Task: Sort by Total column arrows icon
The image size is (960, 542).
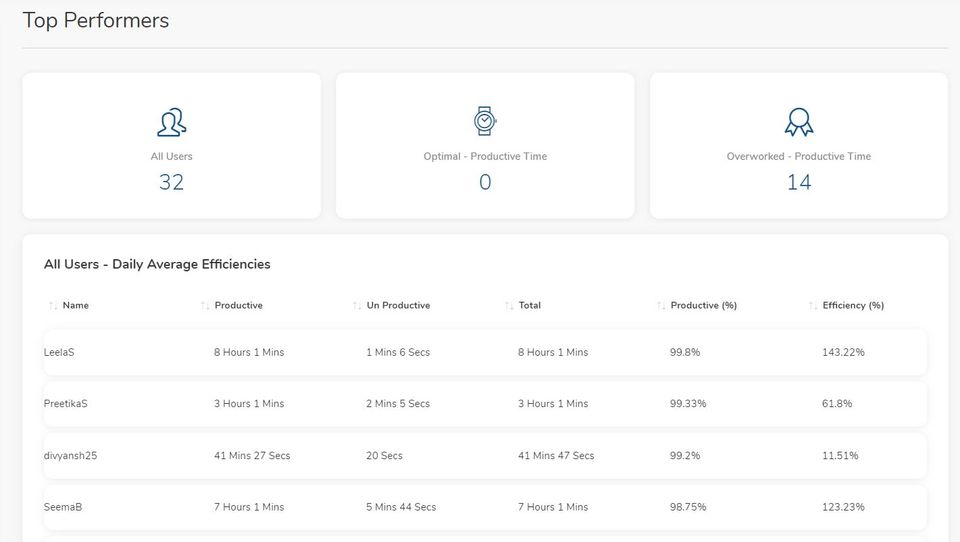Action: coord(509,305)
